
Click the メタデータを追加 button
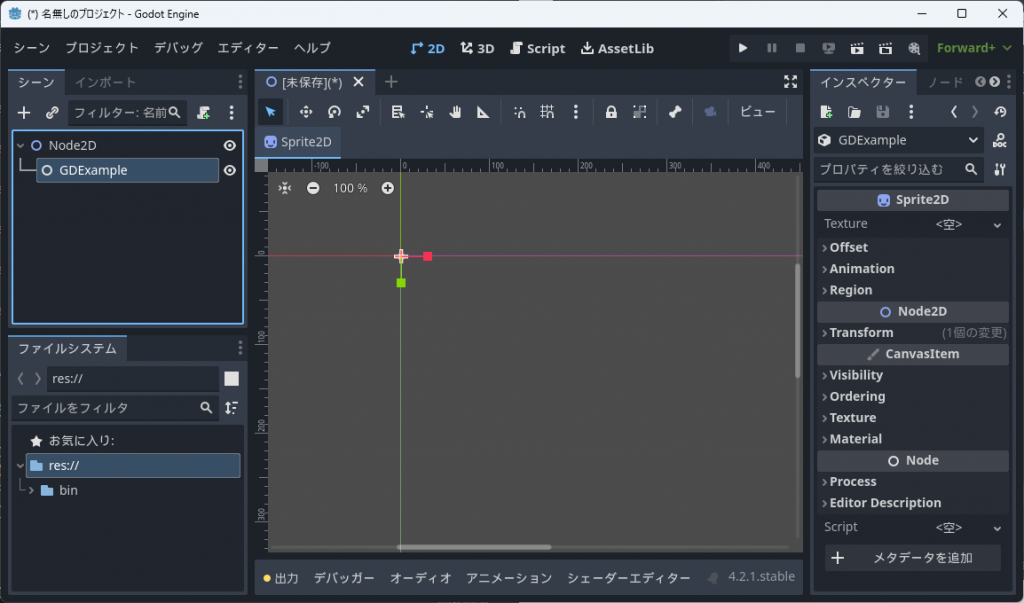(x=912, y=558)
